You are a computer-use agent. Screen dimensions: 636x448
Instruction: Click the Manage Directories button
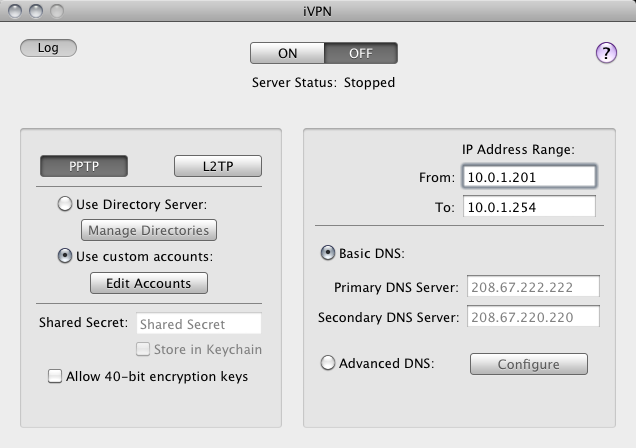click(x=150, y=231)
